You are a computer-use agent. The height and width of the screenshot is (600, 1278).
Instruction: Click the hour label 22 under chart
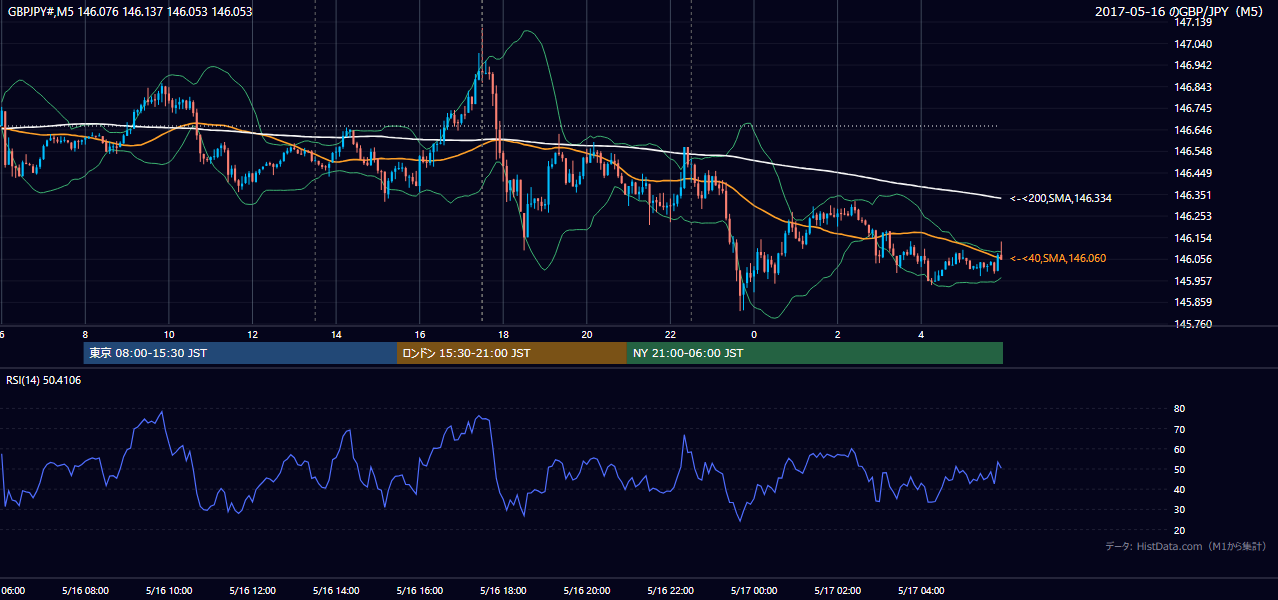pos(671,334)
